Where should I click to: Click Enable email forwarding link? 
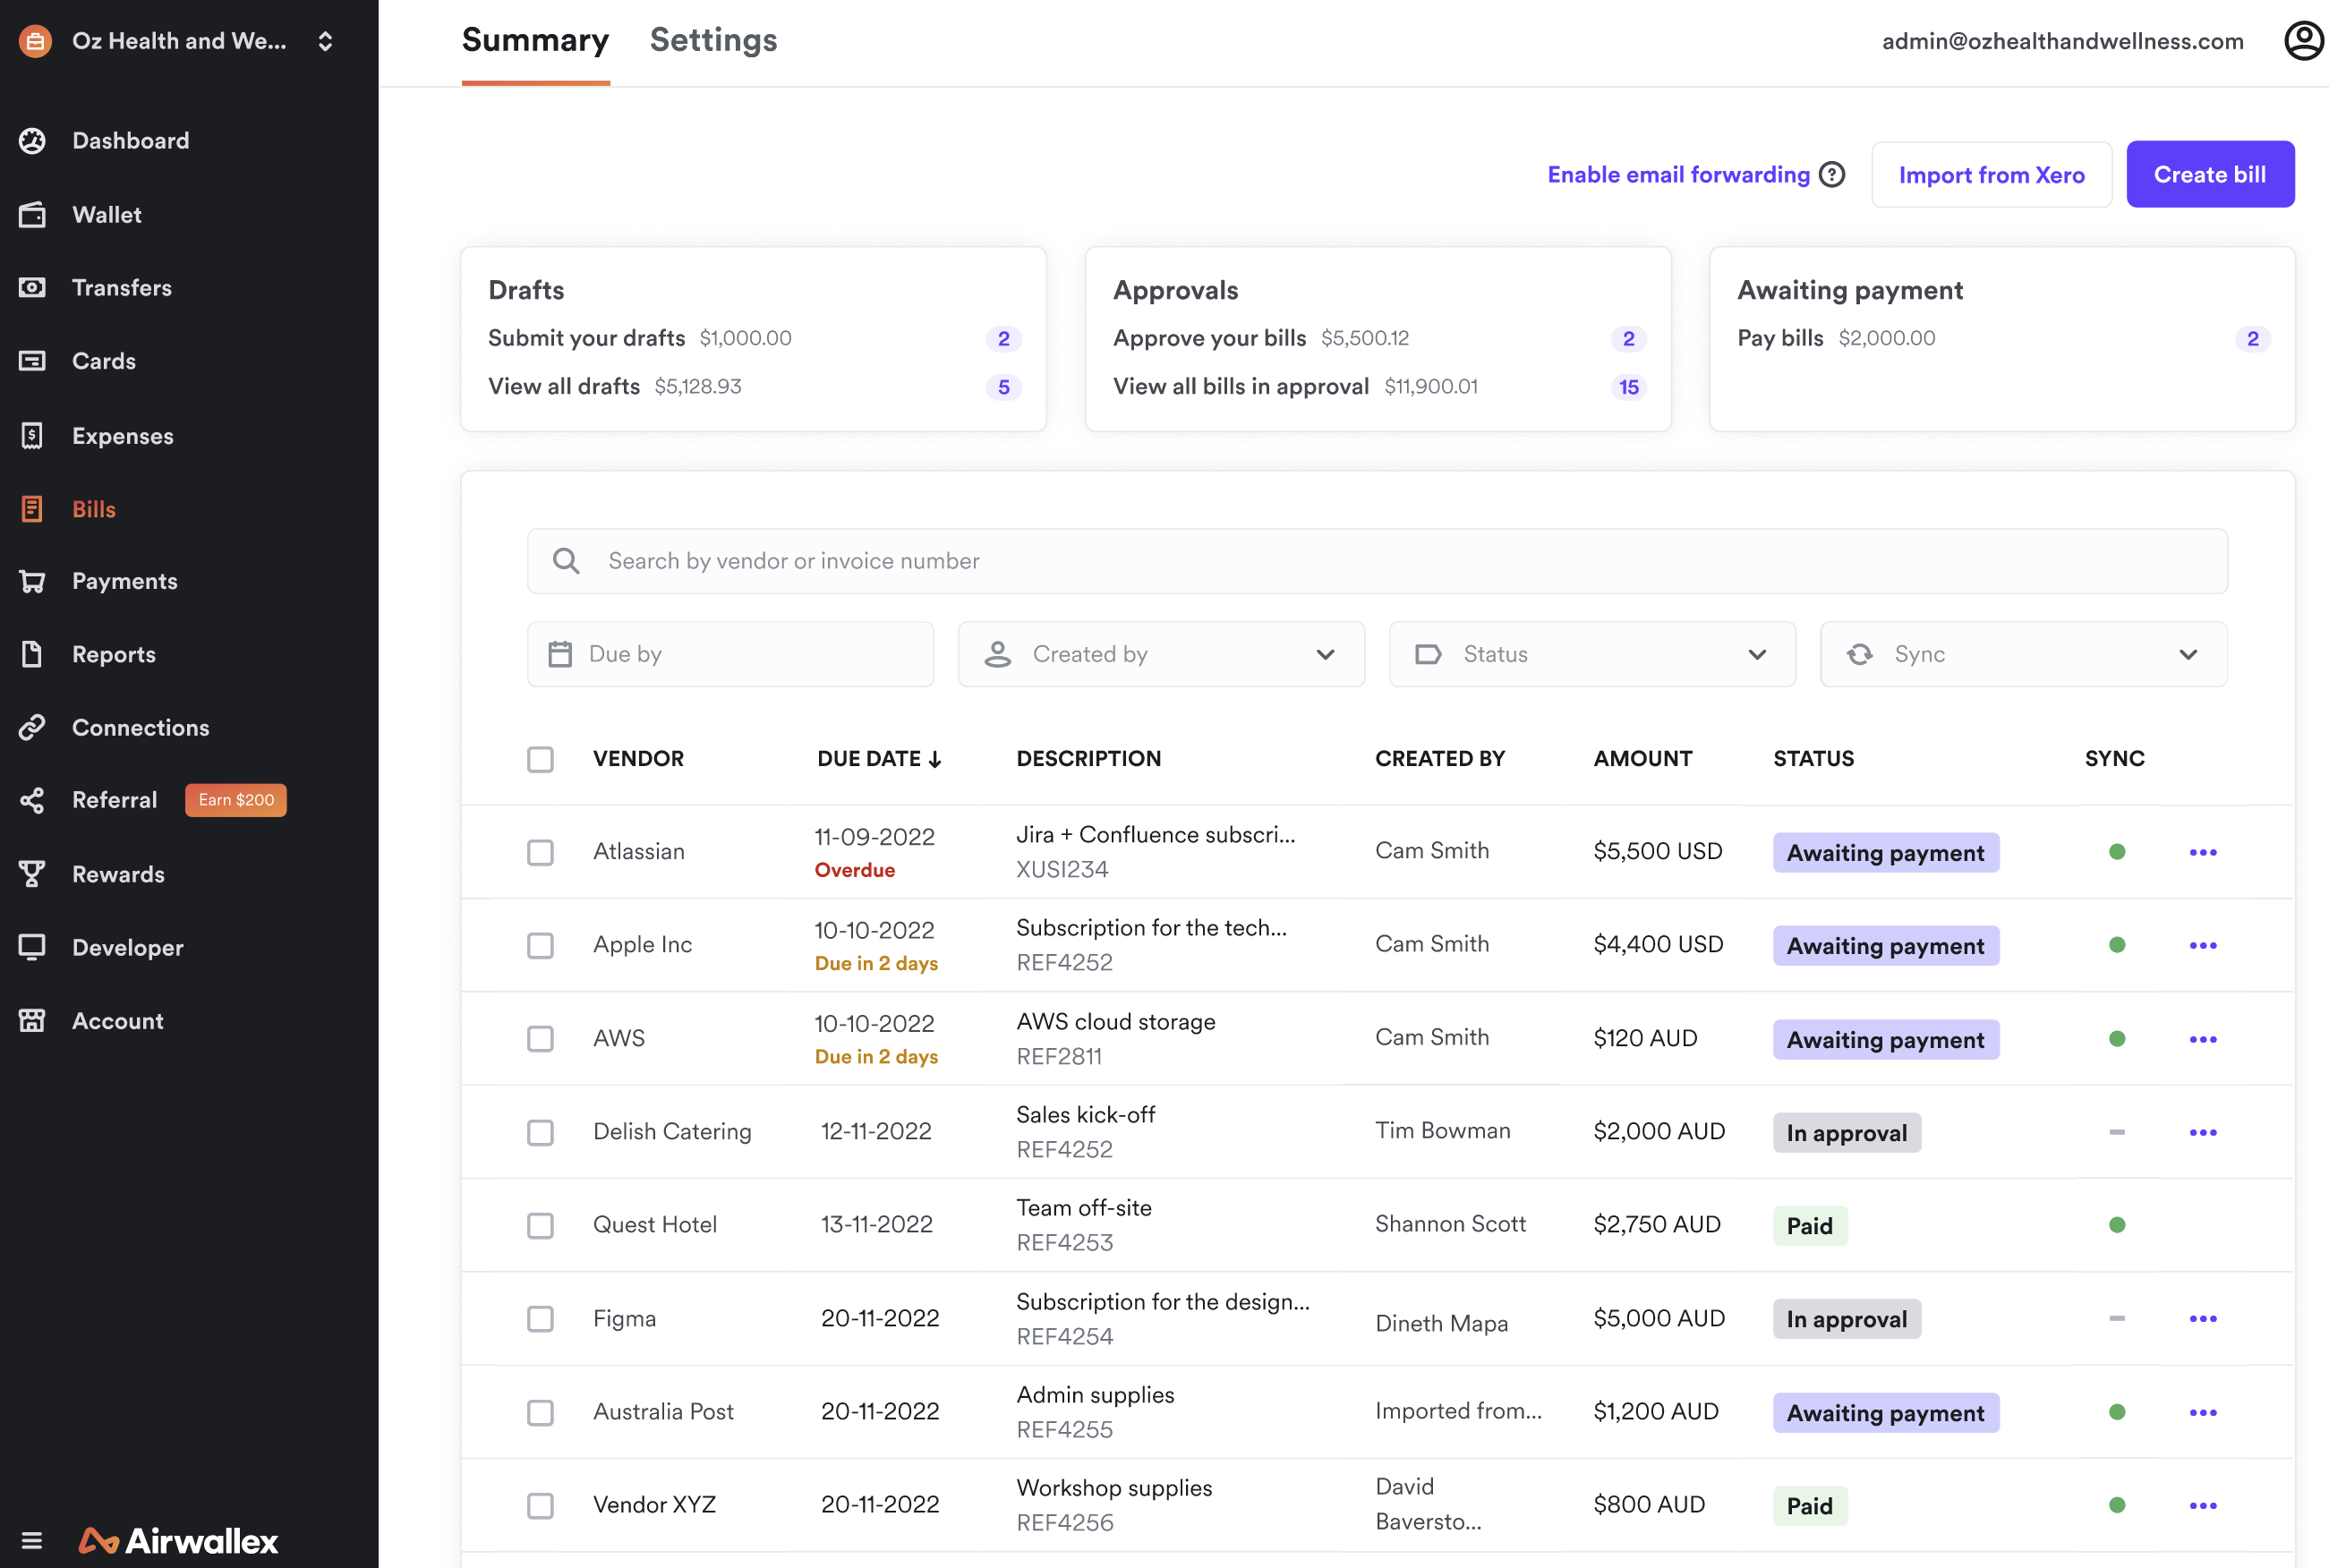(x=1678, y=175)
